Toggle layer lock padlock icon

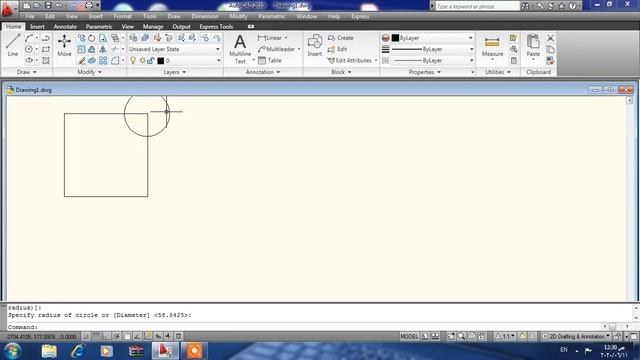coord(150,60)
